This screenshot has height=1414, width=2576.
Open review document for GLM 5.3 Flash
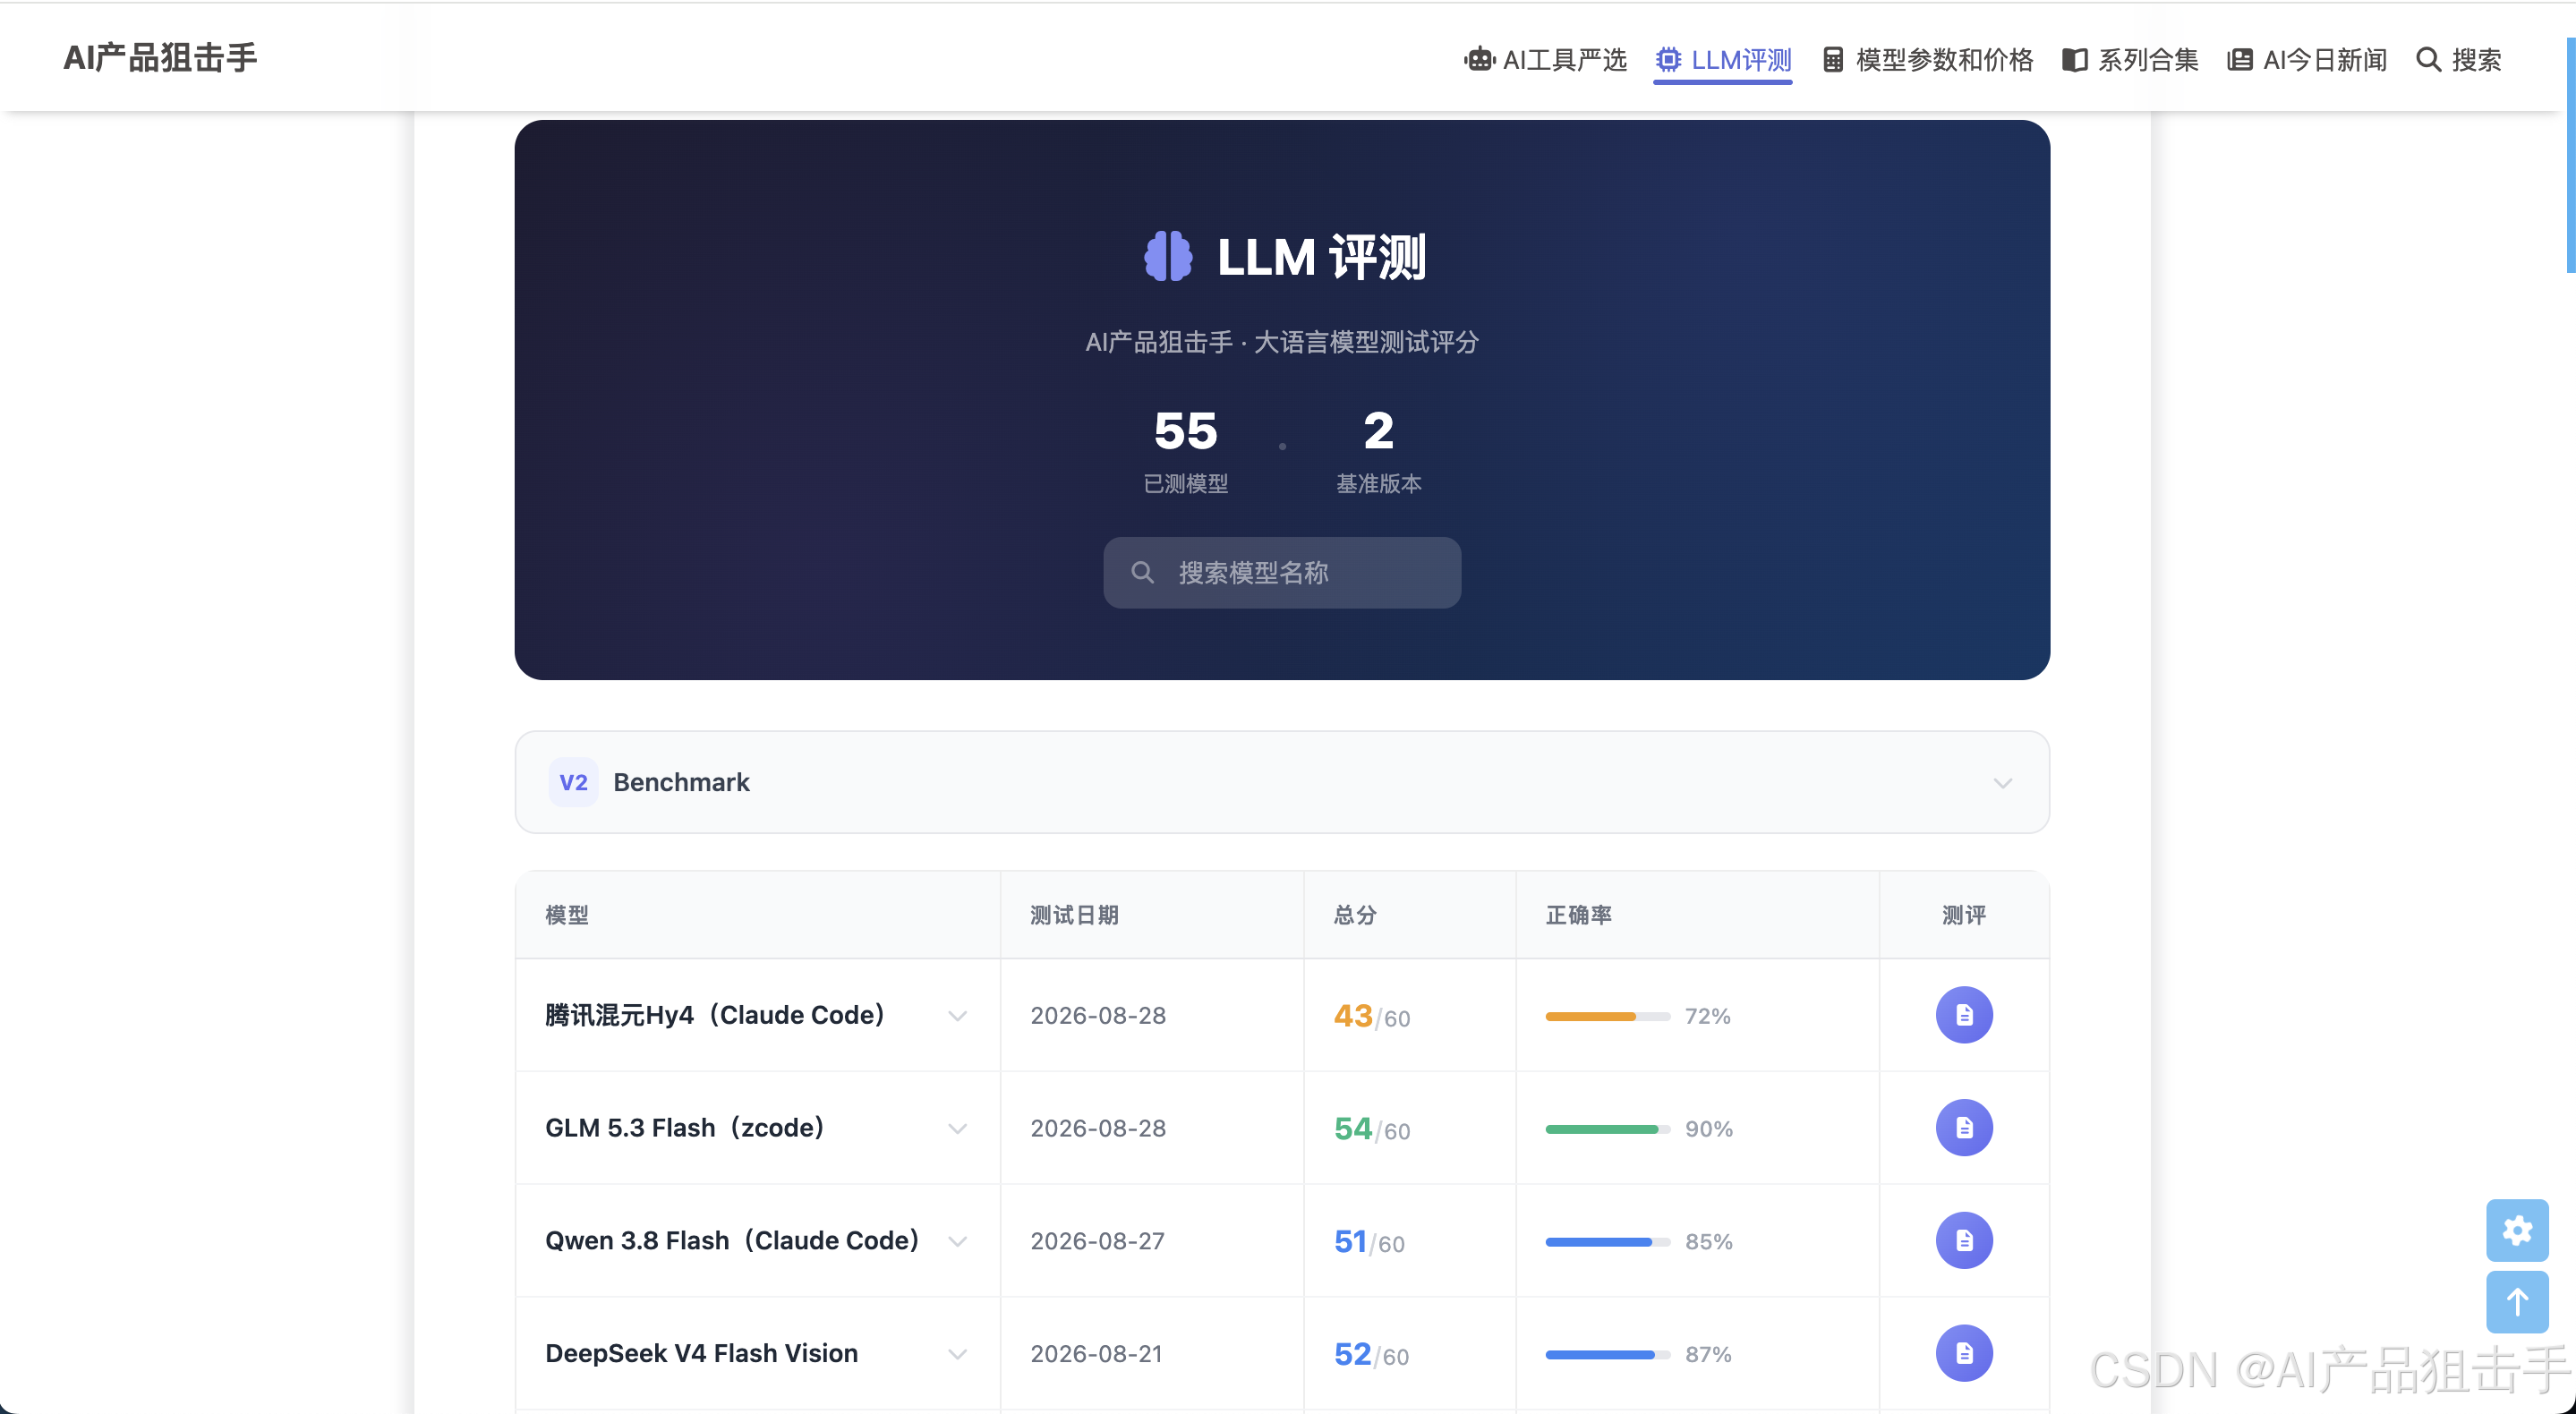coord(1964,1128)
